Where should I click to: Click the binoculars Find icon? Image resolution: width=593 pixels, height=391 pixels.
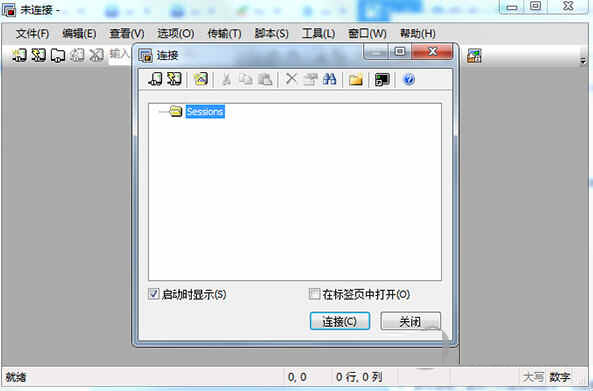point(330,79)
